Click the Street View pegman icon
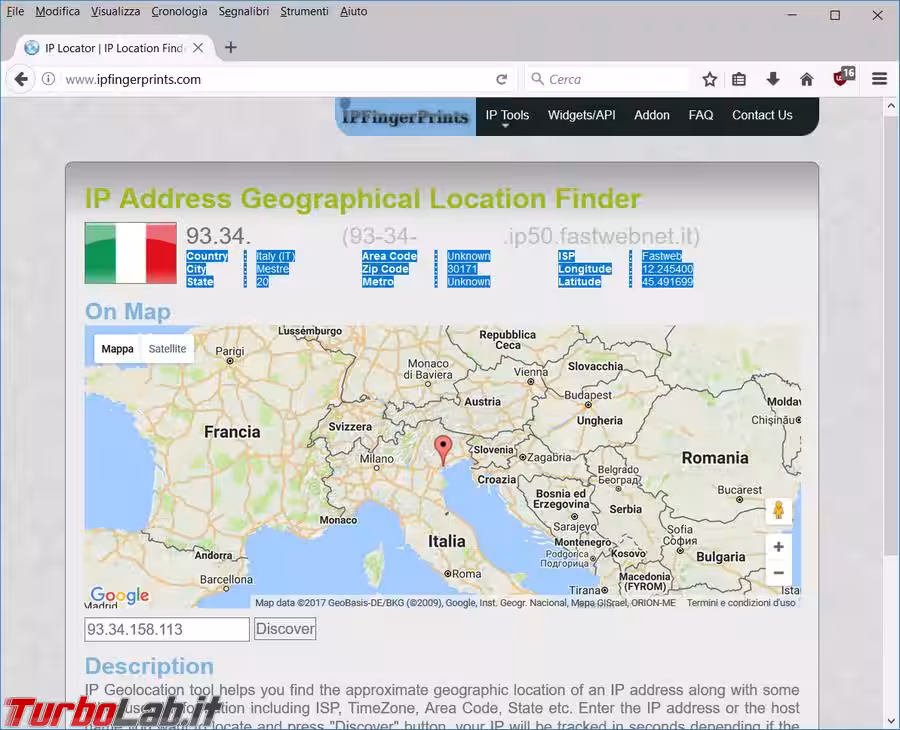The height and width of the screenshot is (730, 900). click(x=779, y=511)
